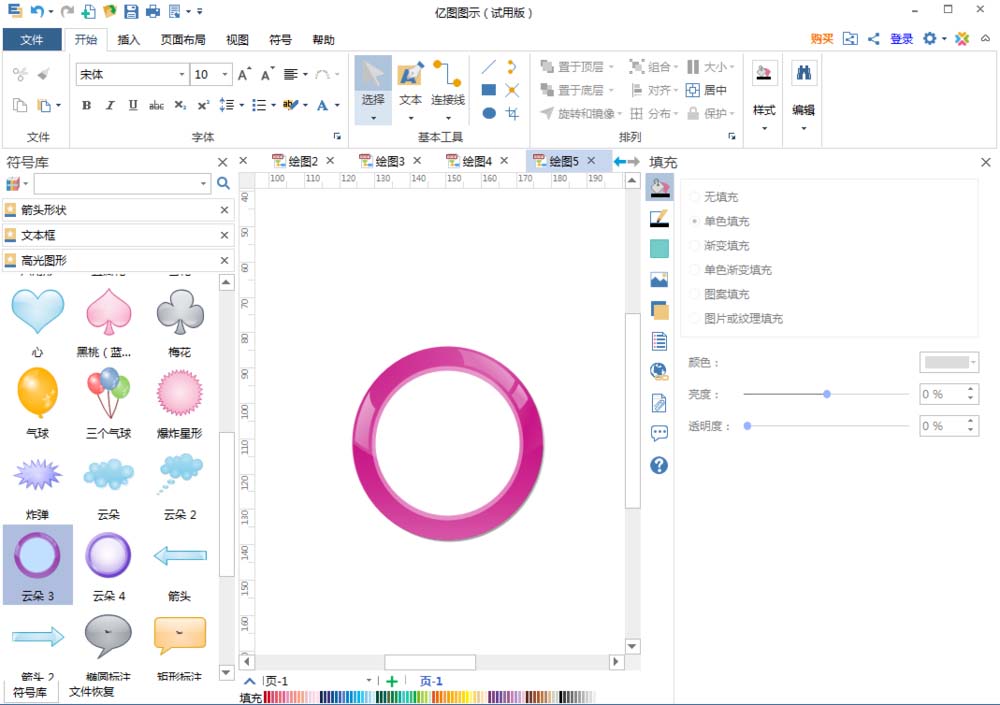The image size is (1000, 705).
Task: Click the Save icon in quick access bar
Action: (x=131, y=11)
